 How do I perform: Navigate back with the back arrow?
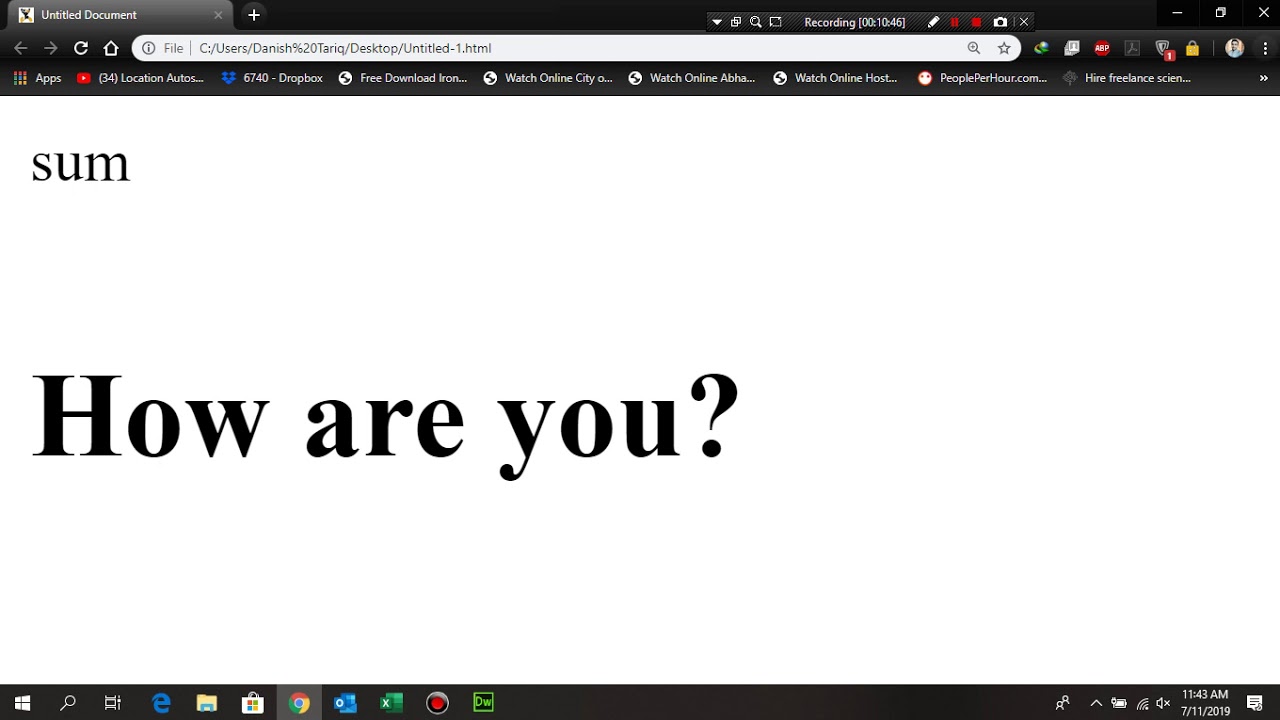[21, 48]
